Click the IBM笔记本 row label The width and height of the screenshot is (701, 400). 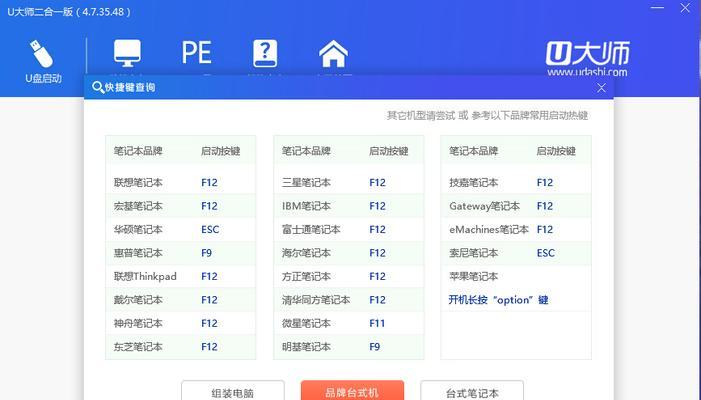pyautogui.click(x=306, y=206)
